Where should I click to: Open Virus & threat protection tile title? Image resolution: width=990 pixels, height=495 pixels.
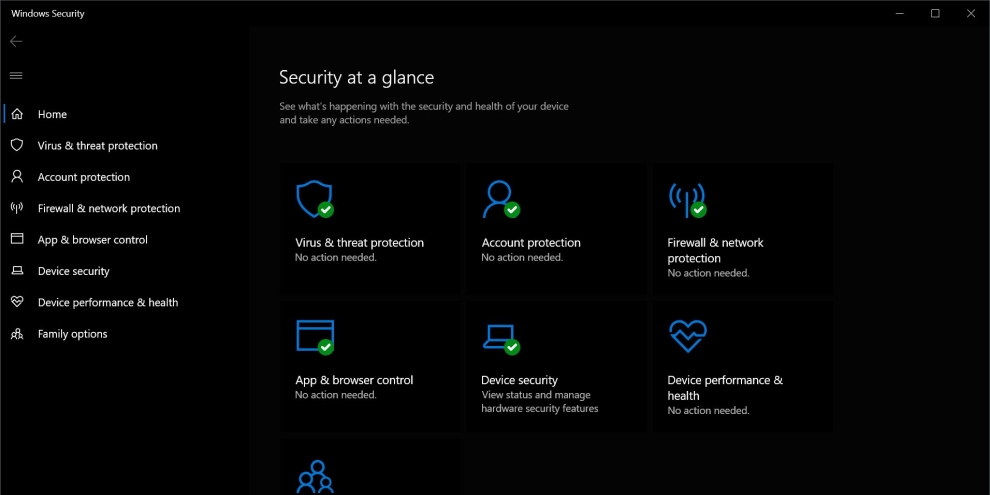pyautogui.click(x=360, y=242)
